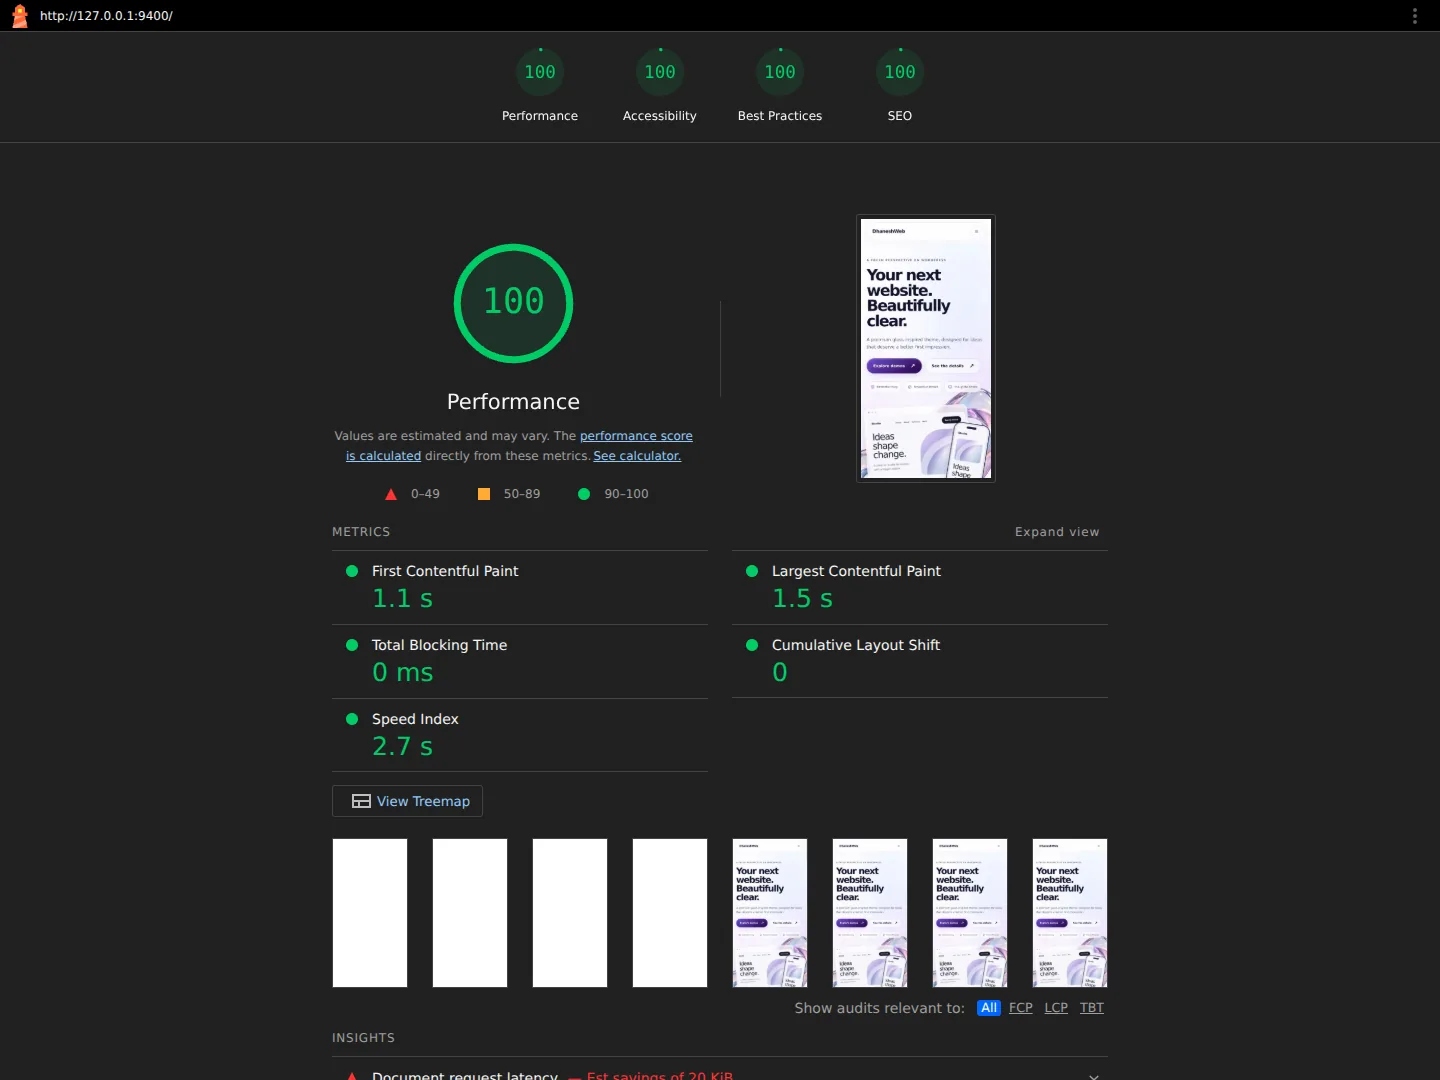The image size is (1440, 1080).
Task: Open the last filmstrip frame
Action: [x=1070, y=913]
